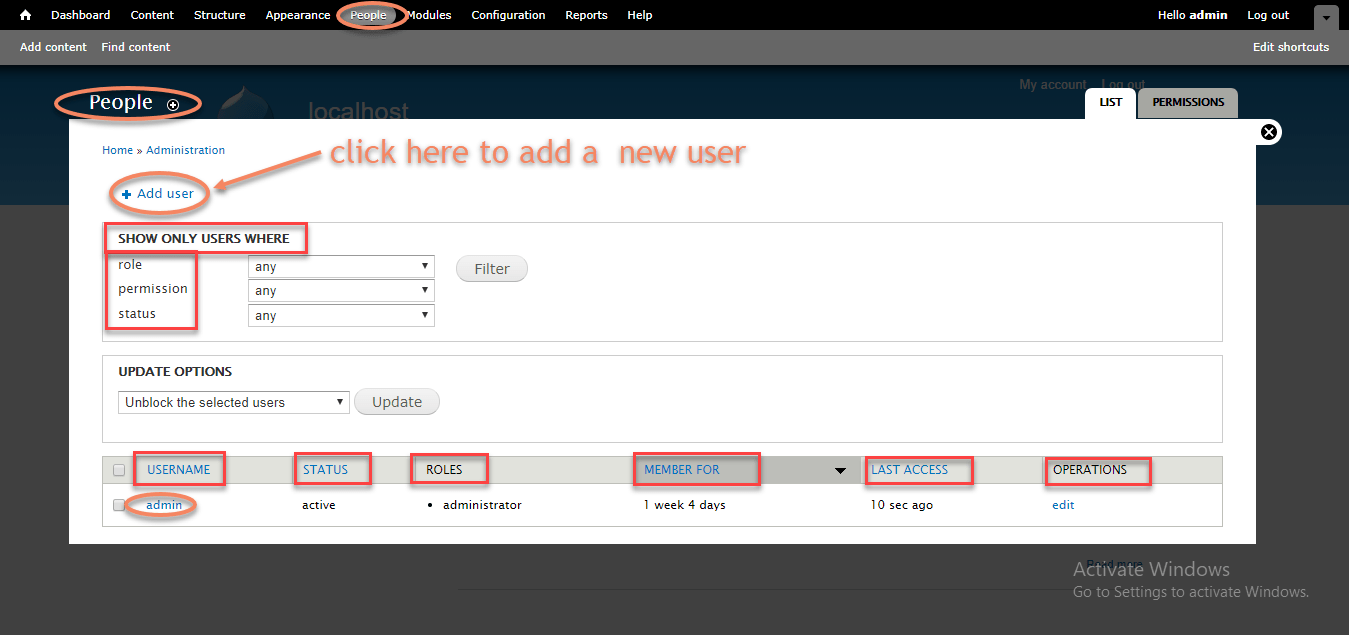Switch to the Permissions tab
This screenshot has width=1349, height=635.
coord(1188,102)
